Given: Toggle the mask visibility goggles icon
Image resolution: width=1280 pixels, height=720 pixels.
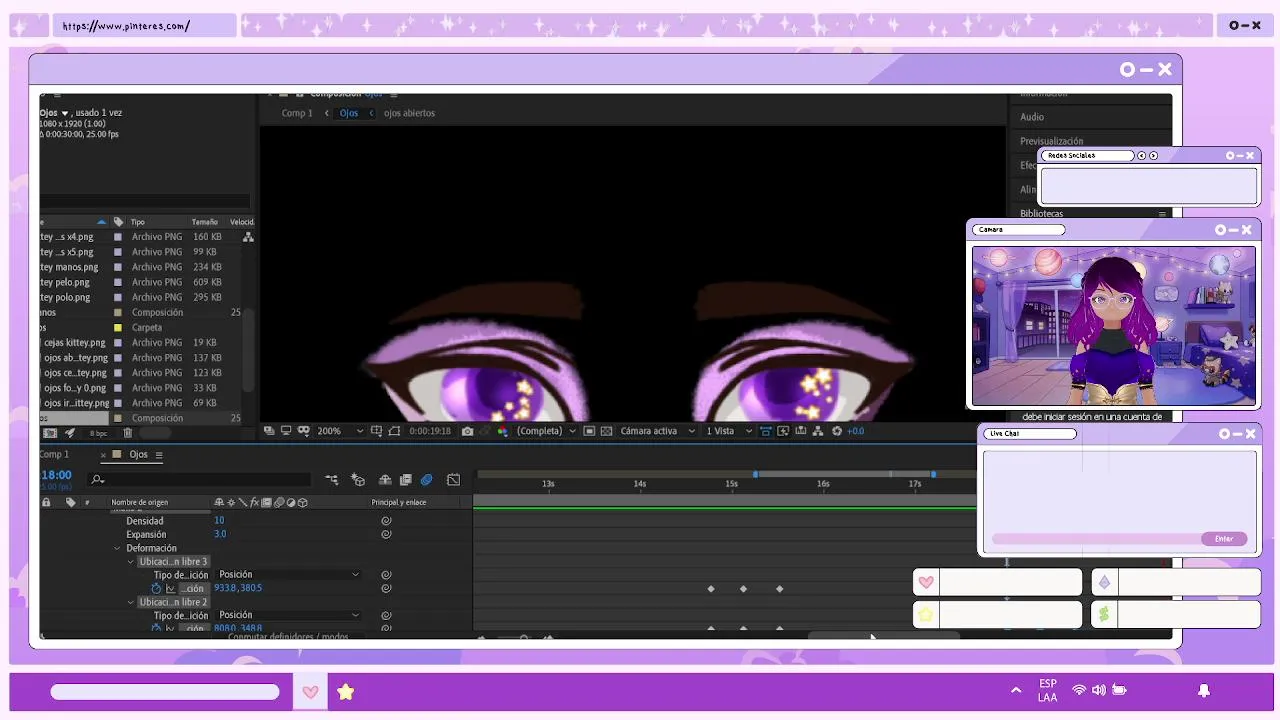Looking at the screenshot, I should tap(304, 431).
